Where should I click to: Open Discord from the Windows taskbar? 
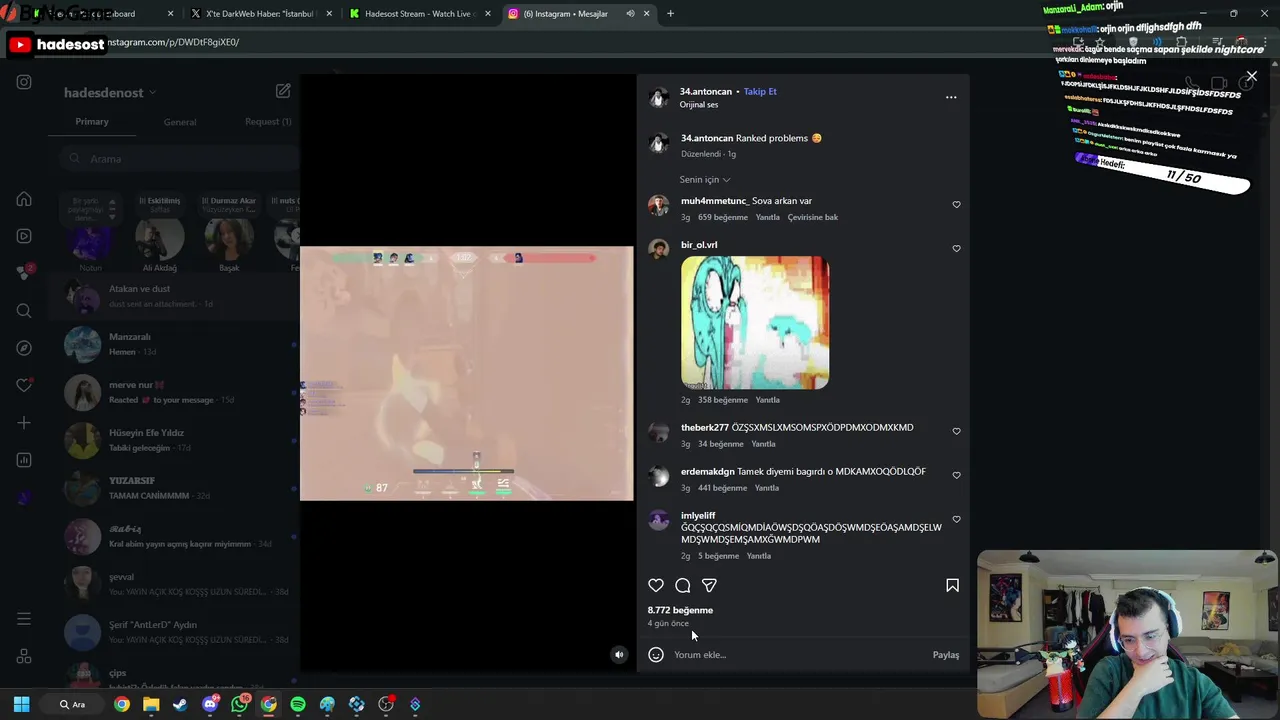(x=210, y=704)
